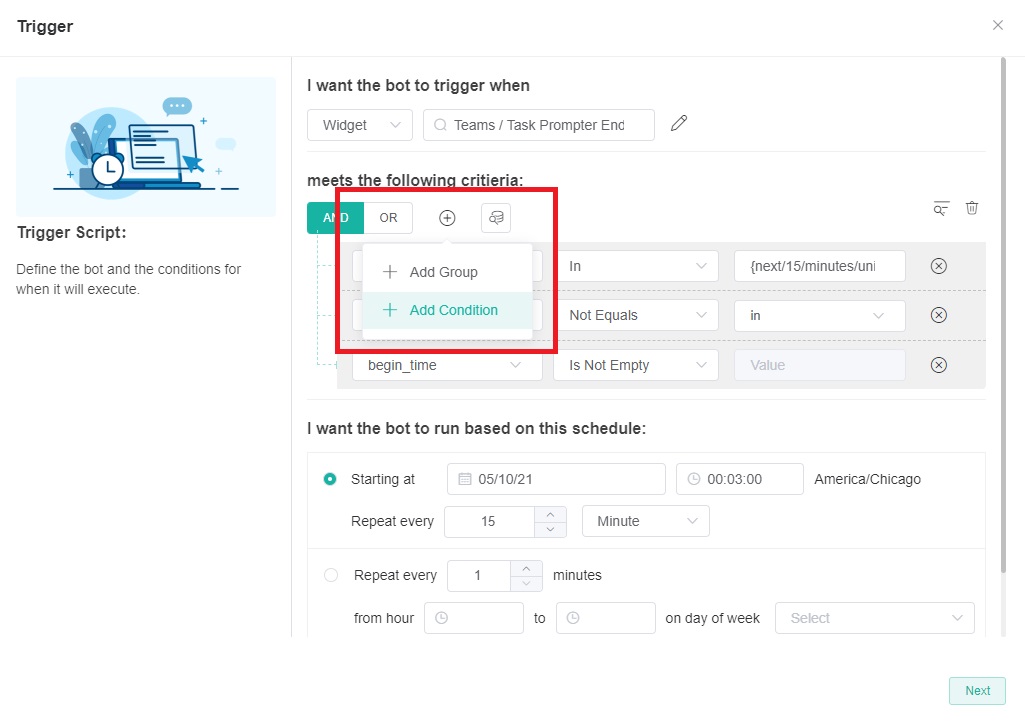Click the Next button
The height and width of the screenshot is (721, 1025).
pyautogui.click(x=977, y=691)
